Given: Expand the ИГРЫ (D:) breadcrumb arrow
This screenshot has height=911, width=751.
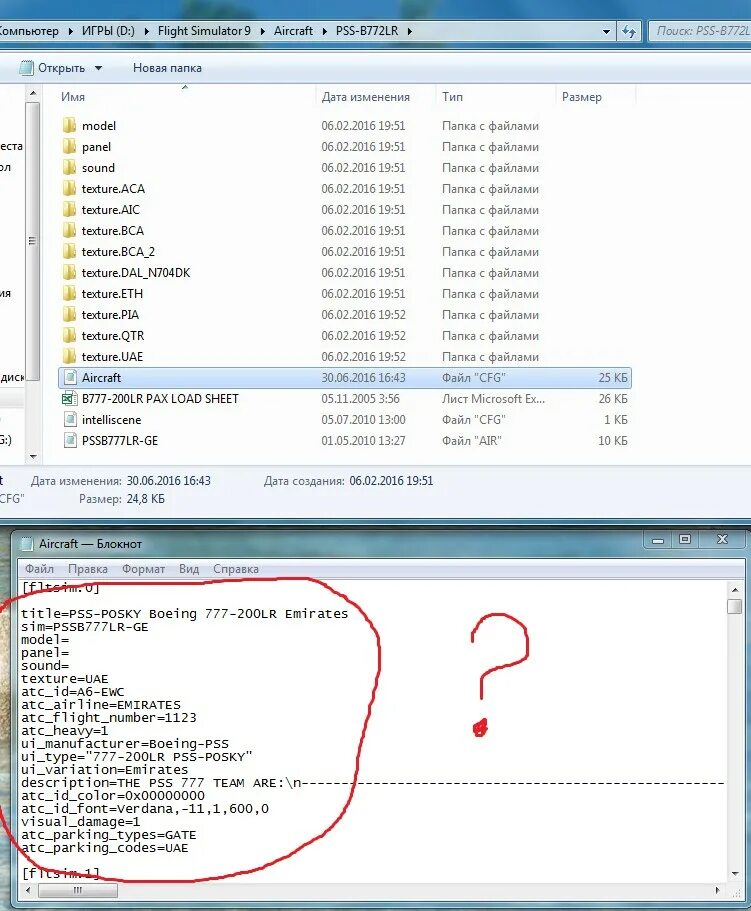Looking at the screenshot, I should point(146,31).
